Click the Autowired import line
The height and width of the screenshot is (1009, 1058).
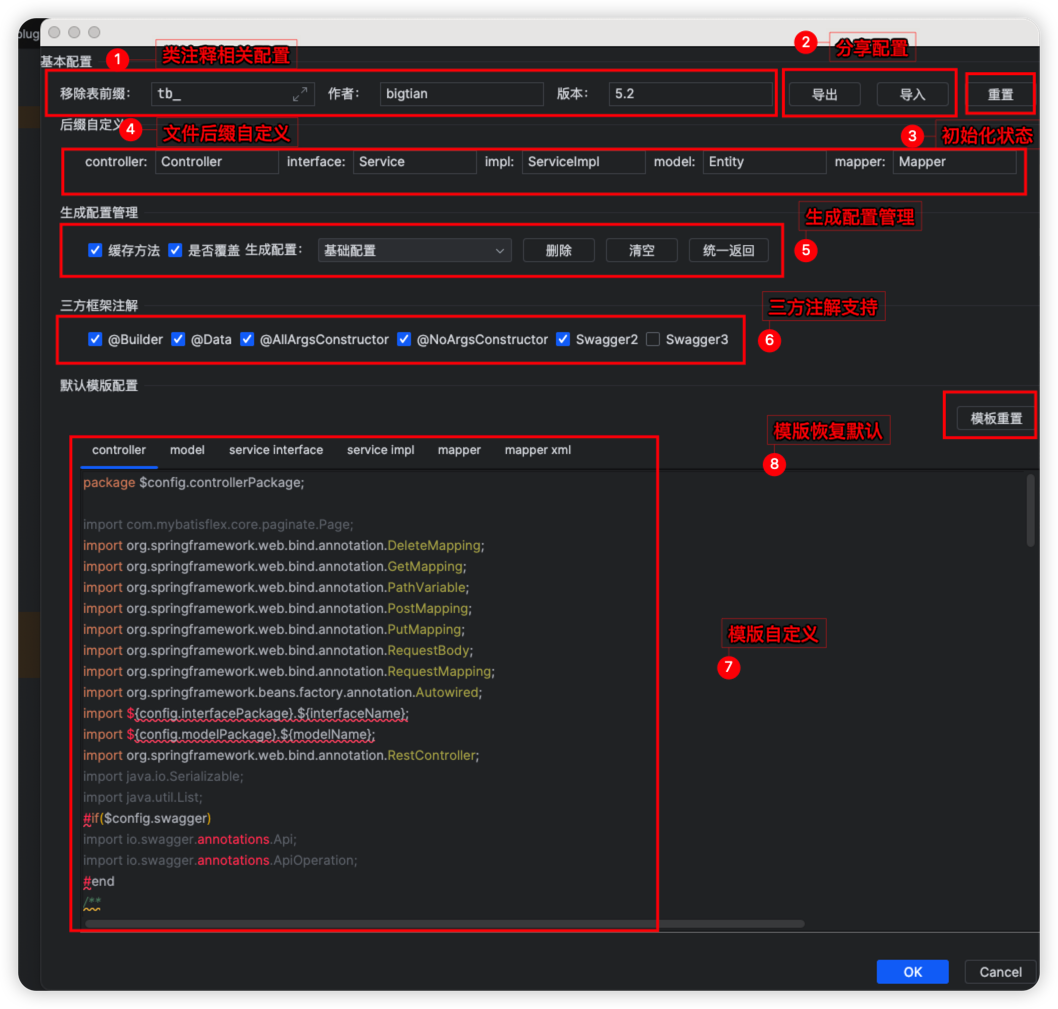click(283, 692)
